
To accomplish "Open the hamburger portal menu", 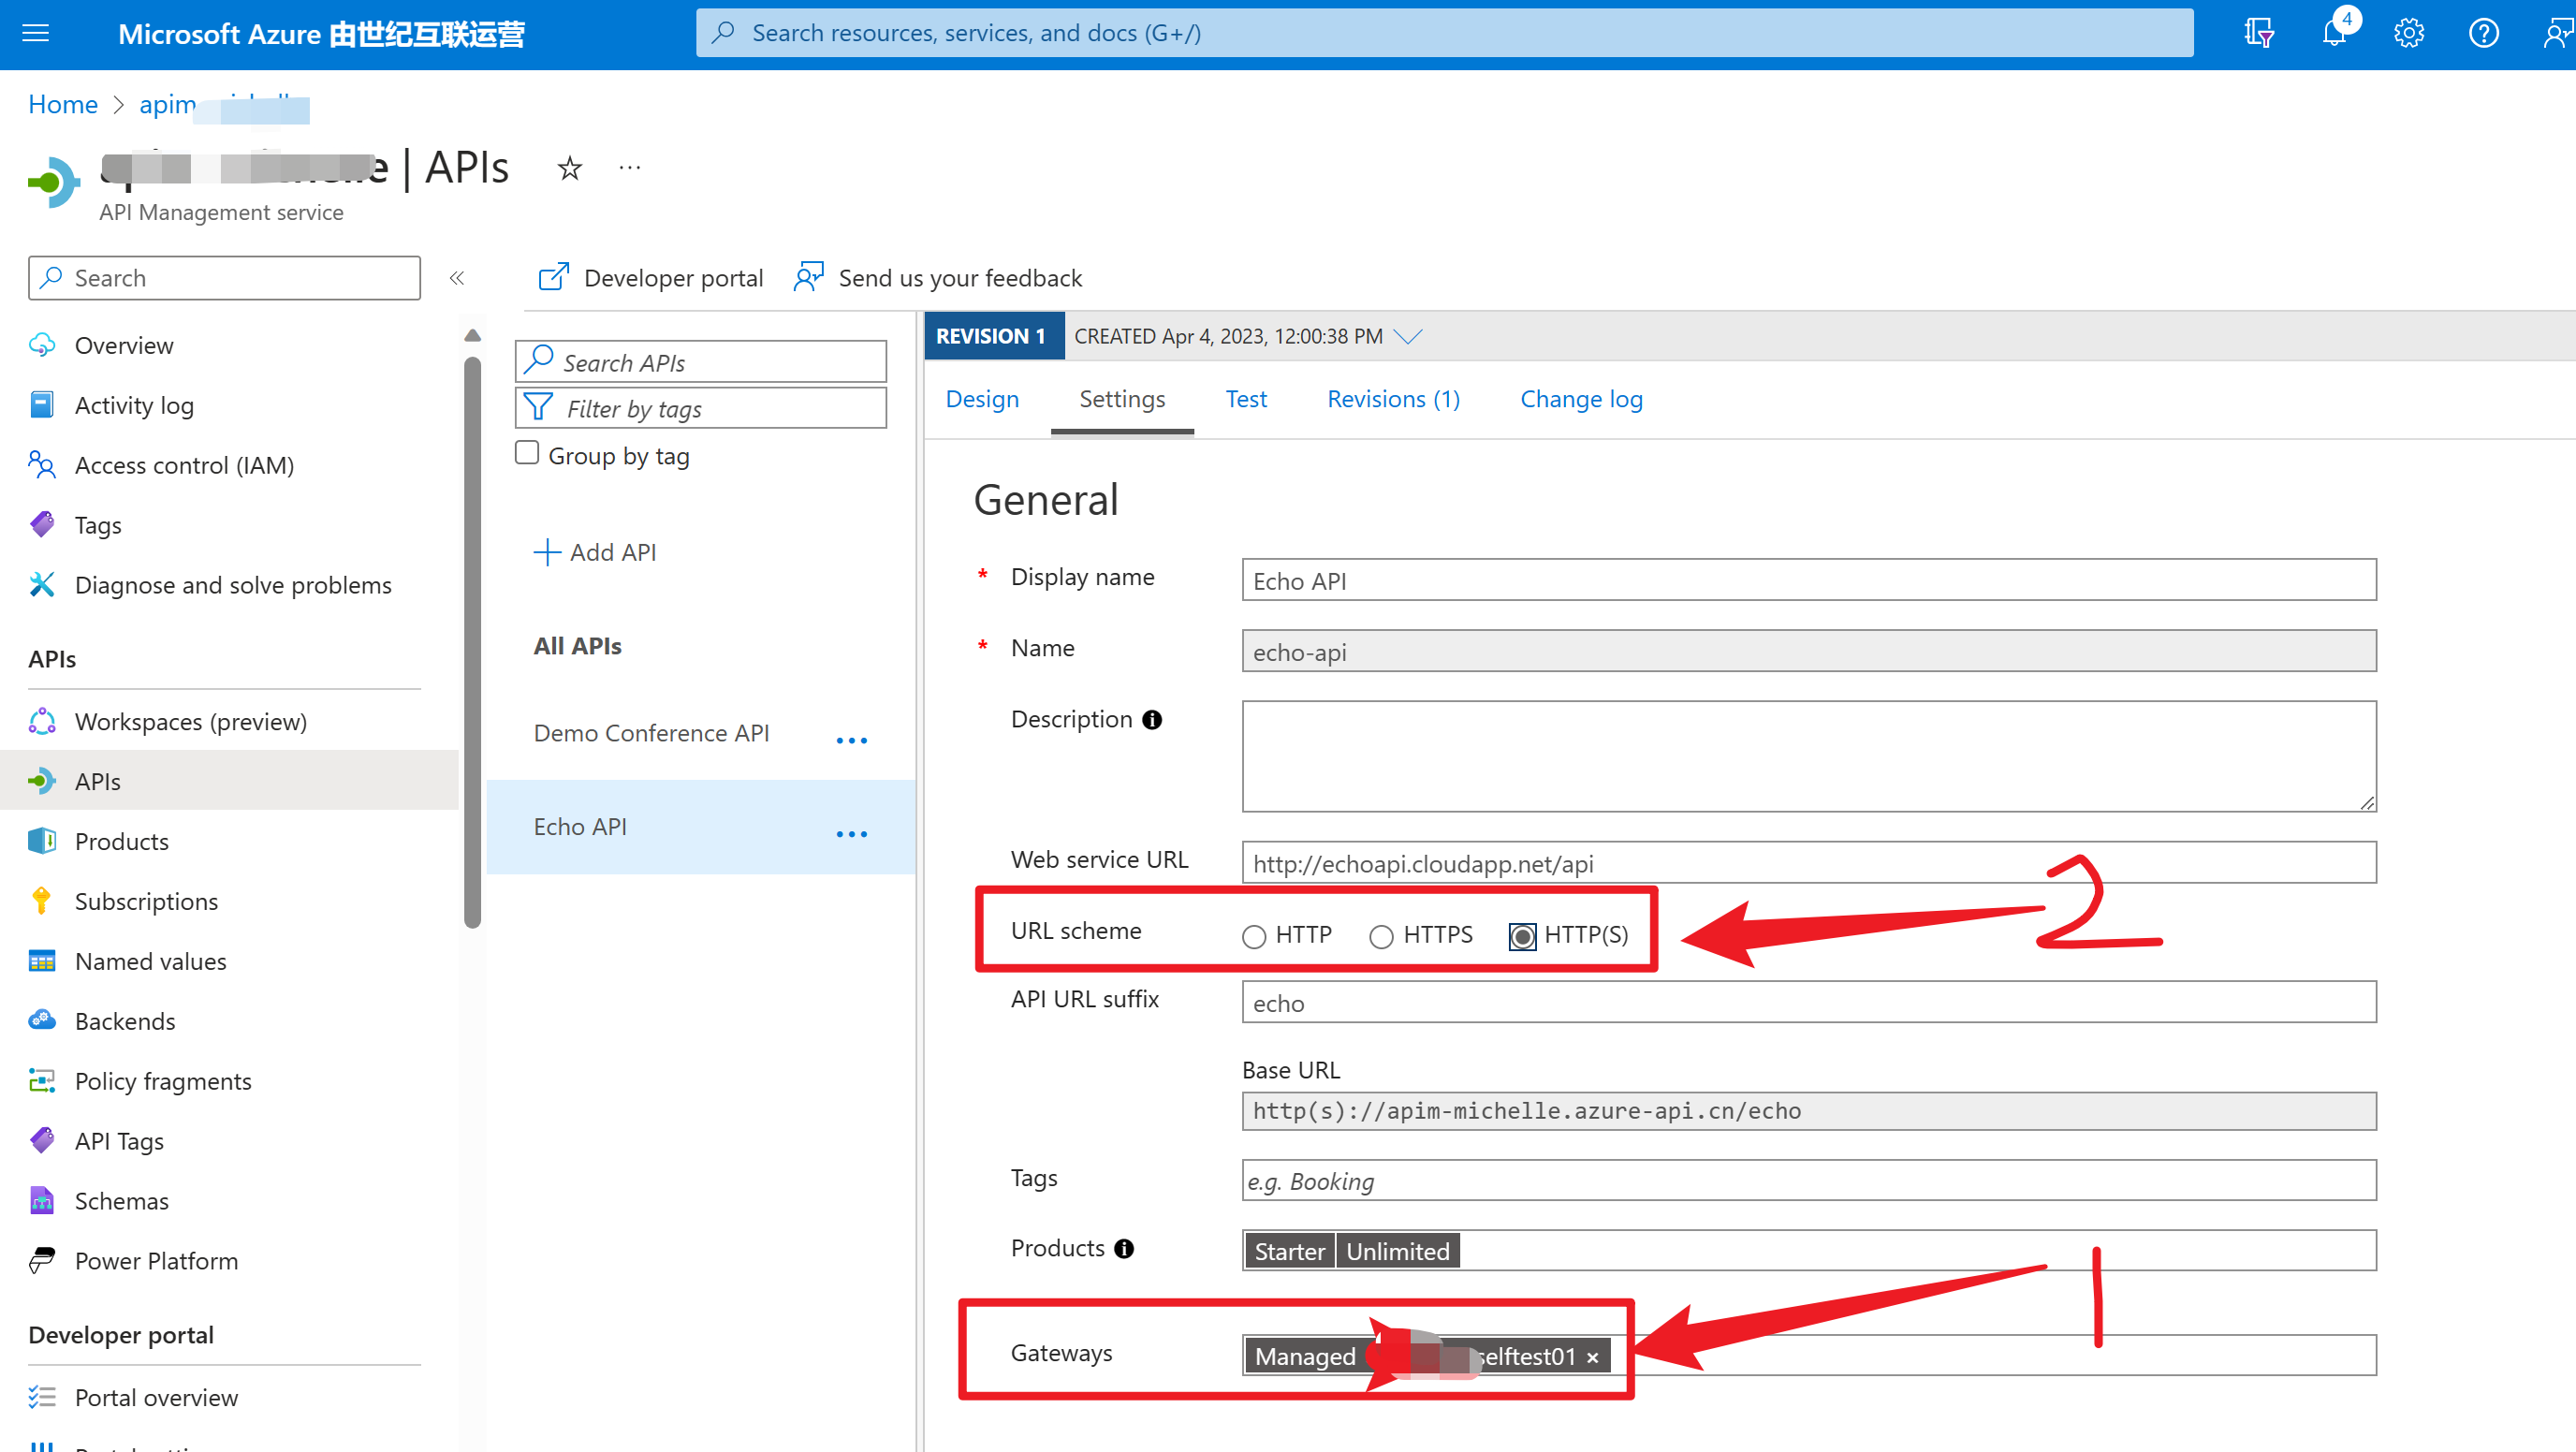I will tap(36, 33).
